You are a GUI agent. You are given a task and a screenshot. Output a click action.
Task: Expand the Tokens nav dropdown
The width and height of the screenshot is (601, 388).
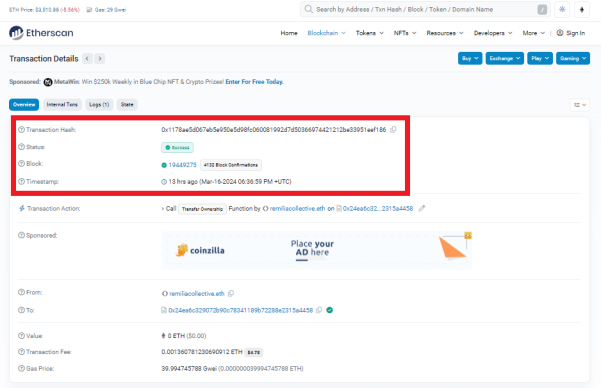[x=369, y=33]
